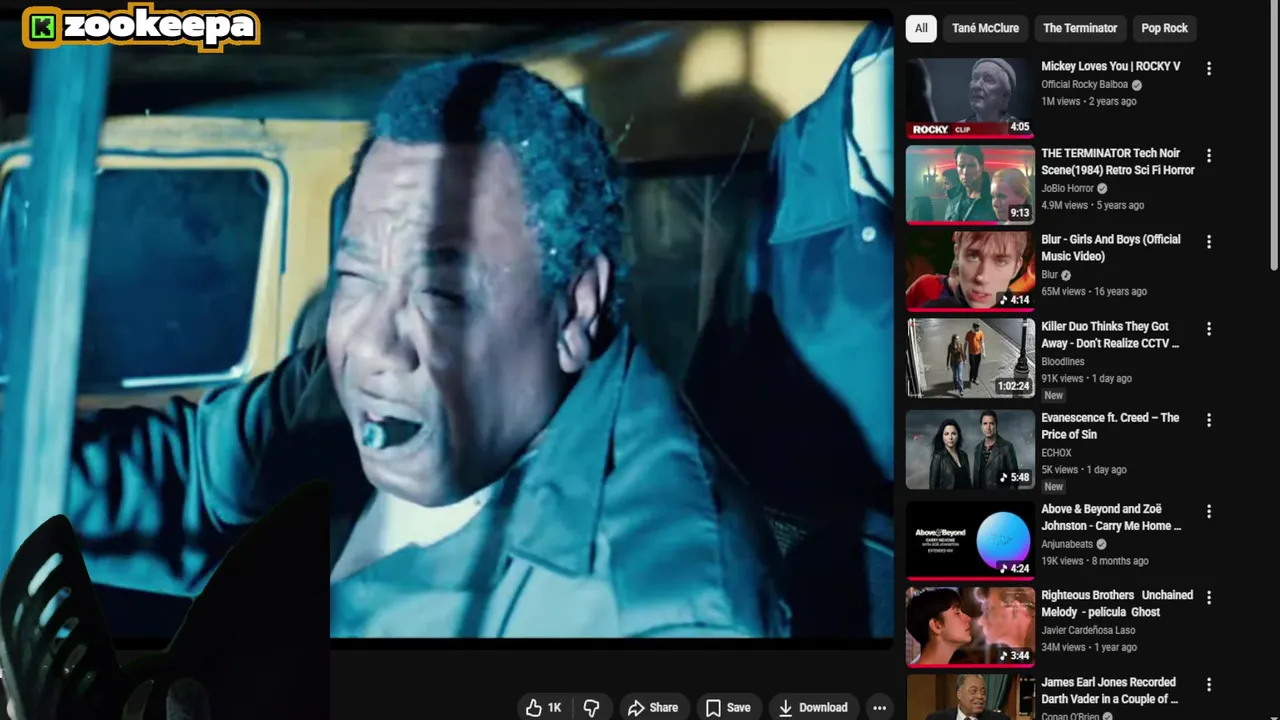The width and height of the screenshot is (1280, 720).
Task: Download the video
Action: click(813, 707)
